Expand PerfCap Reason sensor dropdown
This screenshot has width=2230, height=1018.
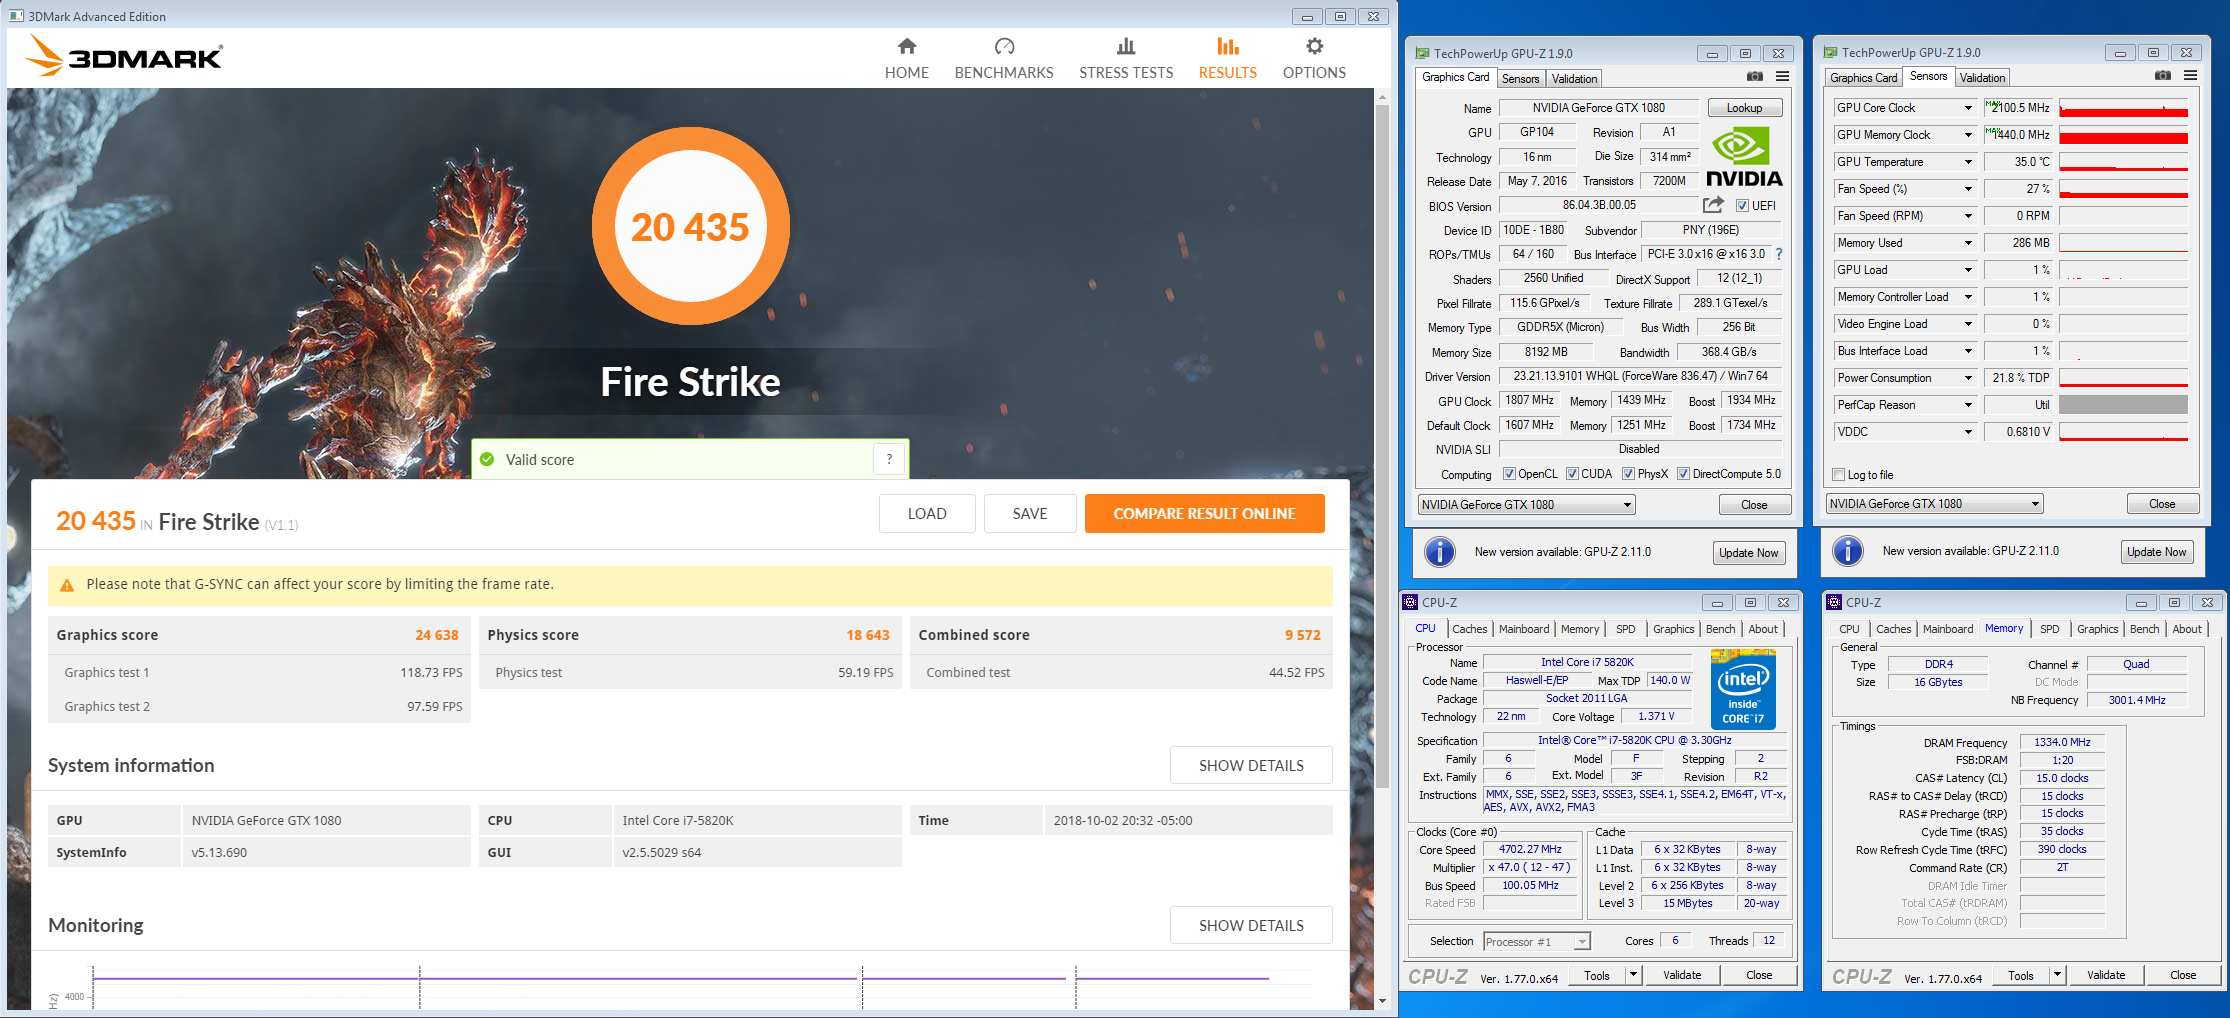pyautogui.click(x=1968, y=405)
